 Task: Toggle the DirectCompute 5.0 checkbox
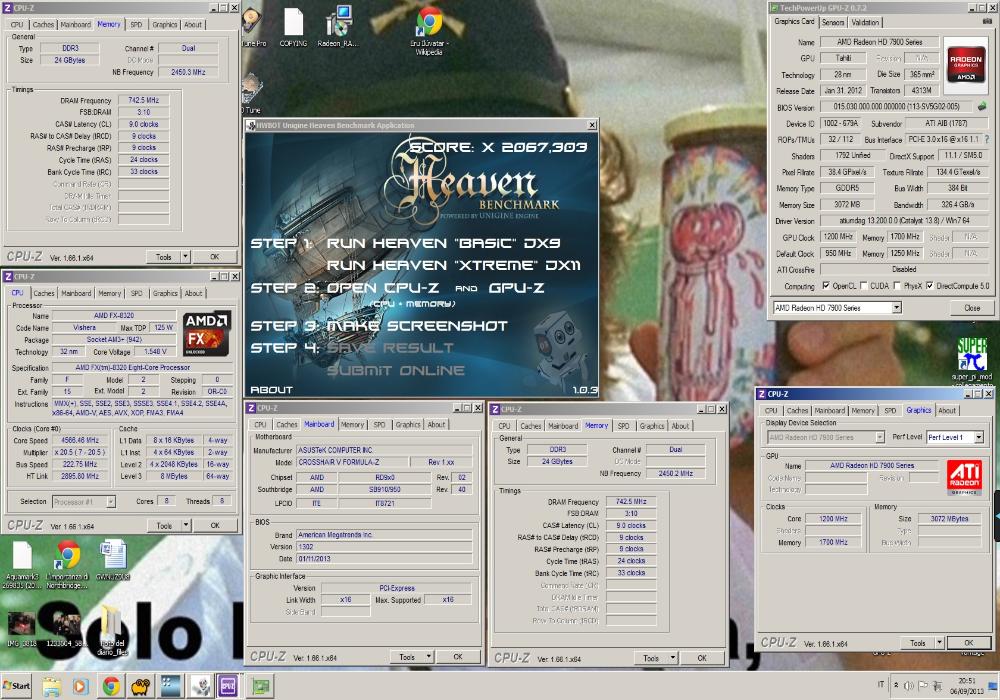tap(929, 286)
